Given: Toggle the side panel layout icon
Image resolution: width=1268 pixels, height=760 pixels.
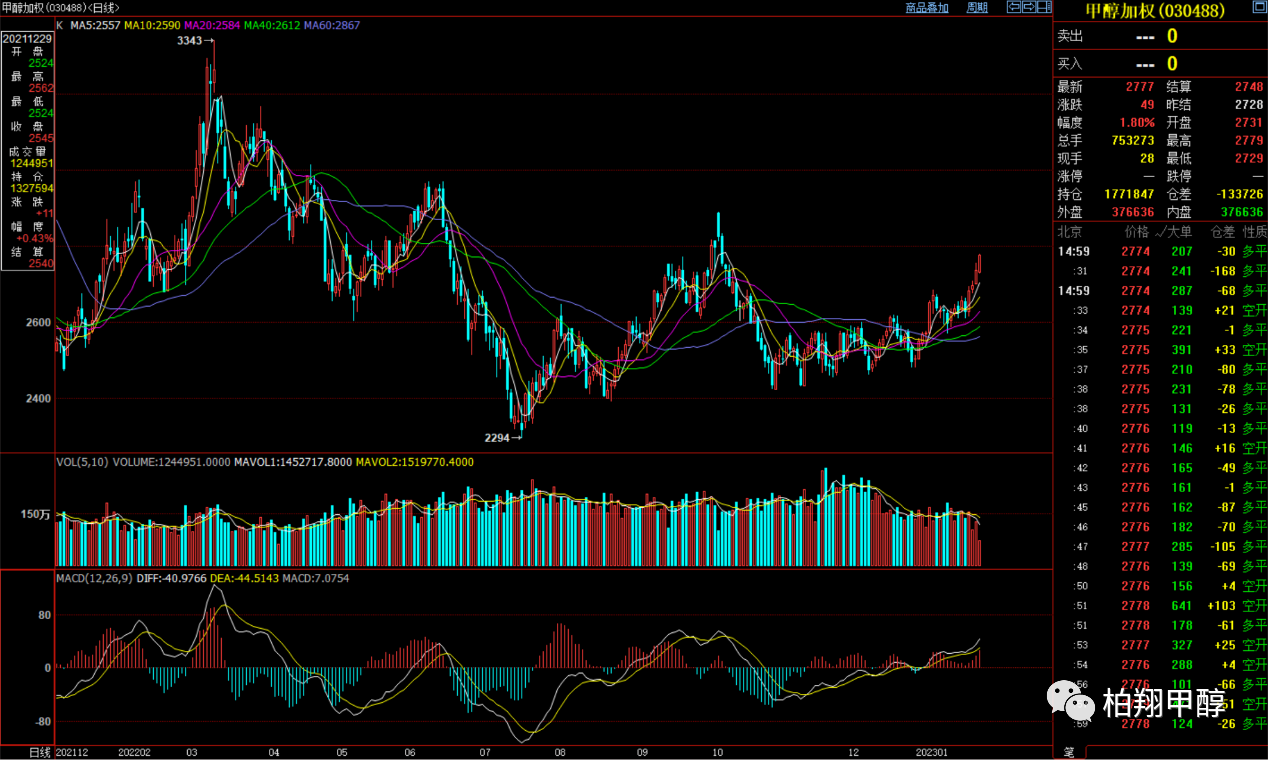Looking at the screenshot, I should point(1044,7).
